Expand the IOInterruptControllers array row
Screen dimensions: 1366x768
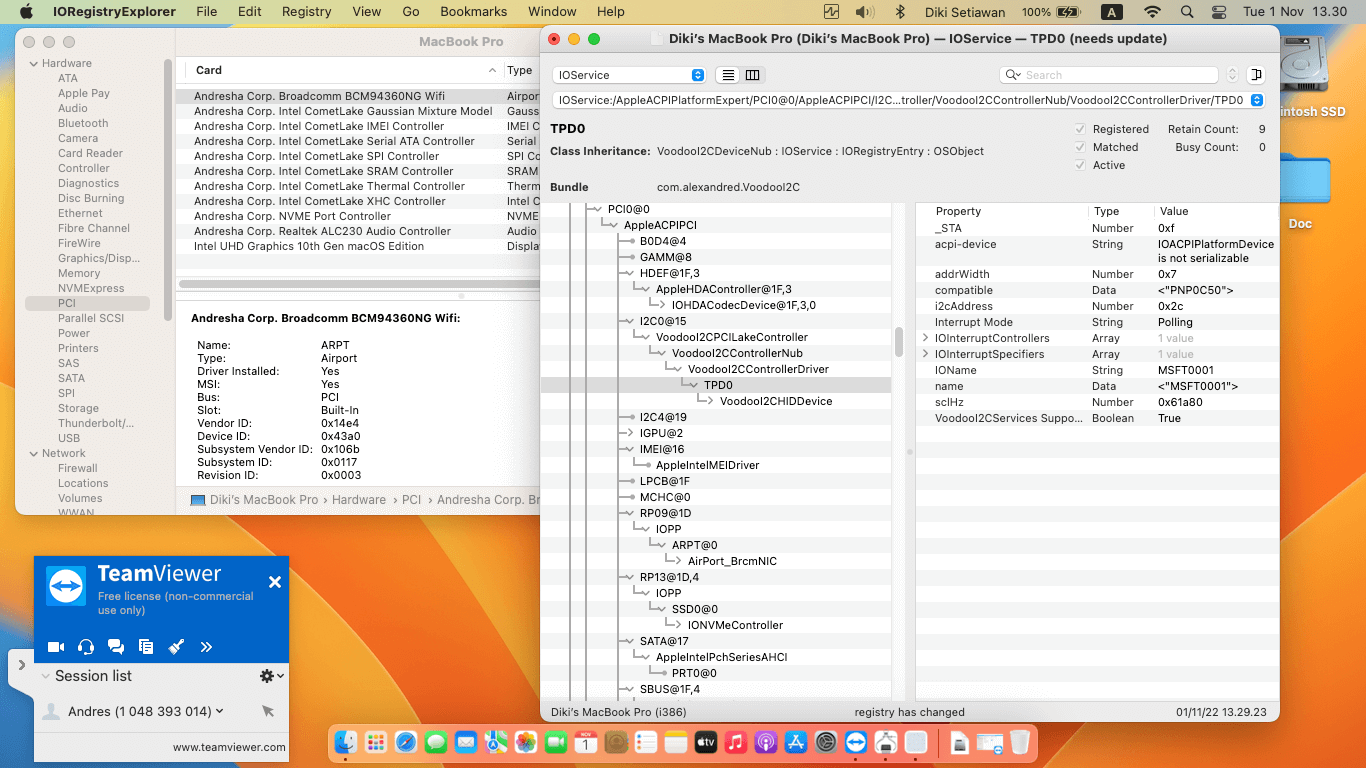click(x=926, y=338)
